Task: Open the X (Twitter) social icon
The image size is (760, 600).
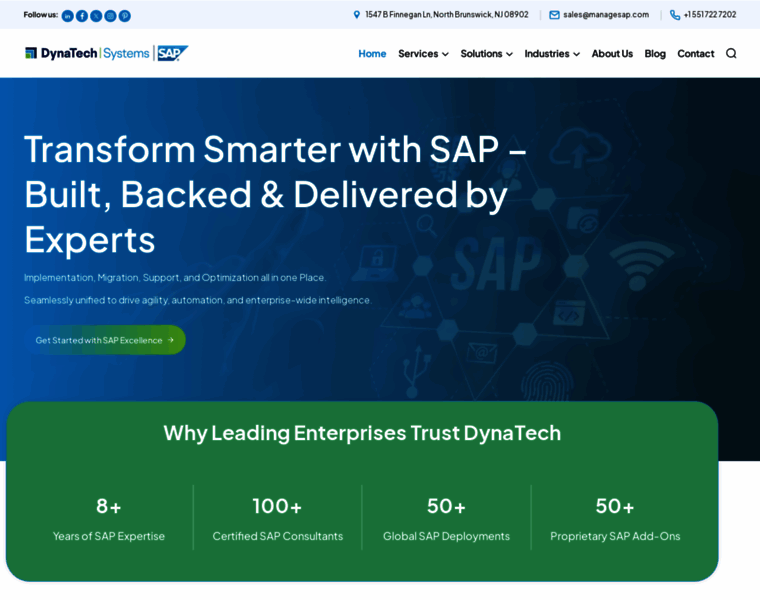Action: coord(96,15)
